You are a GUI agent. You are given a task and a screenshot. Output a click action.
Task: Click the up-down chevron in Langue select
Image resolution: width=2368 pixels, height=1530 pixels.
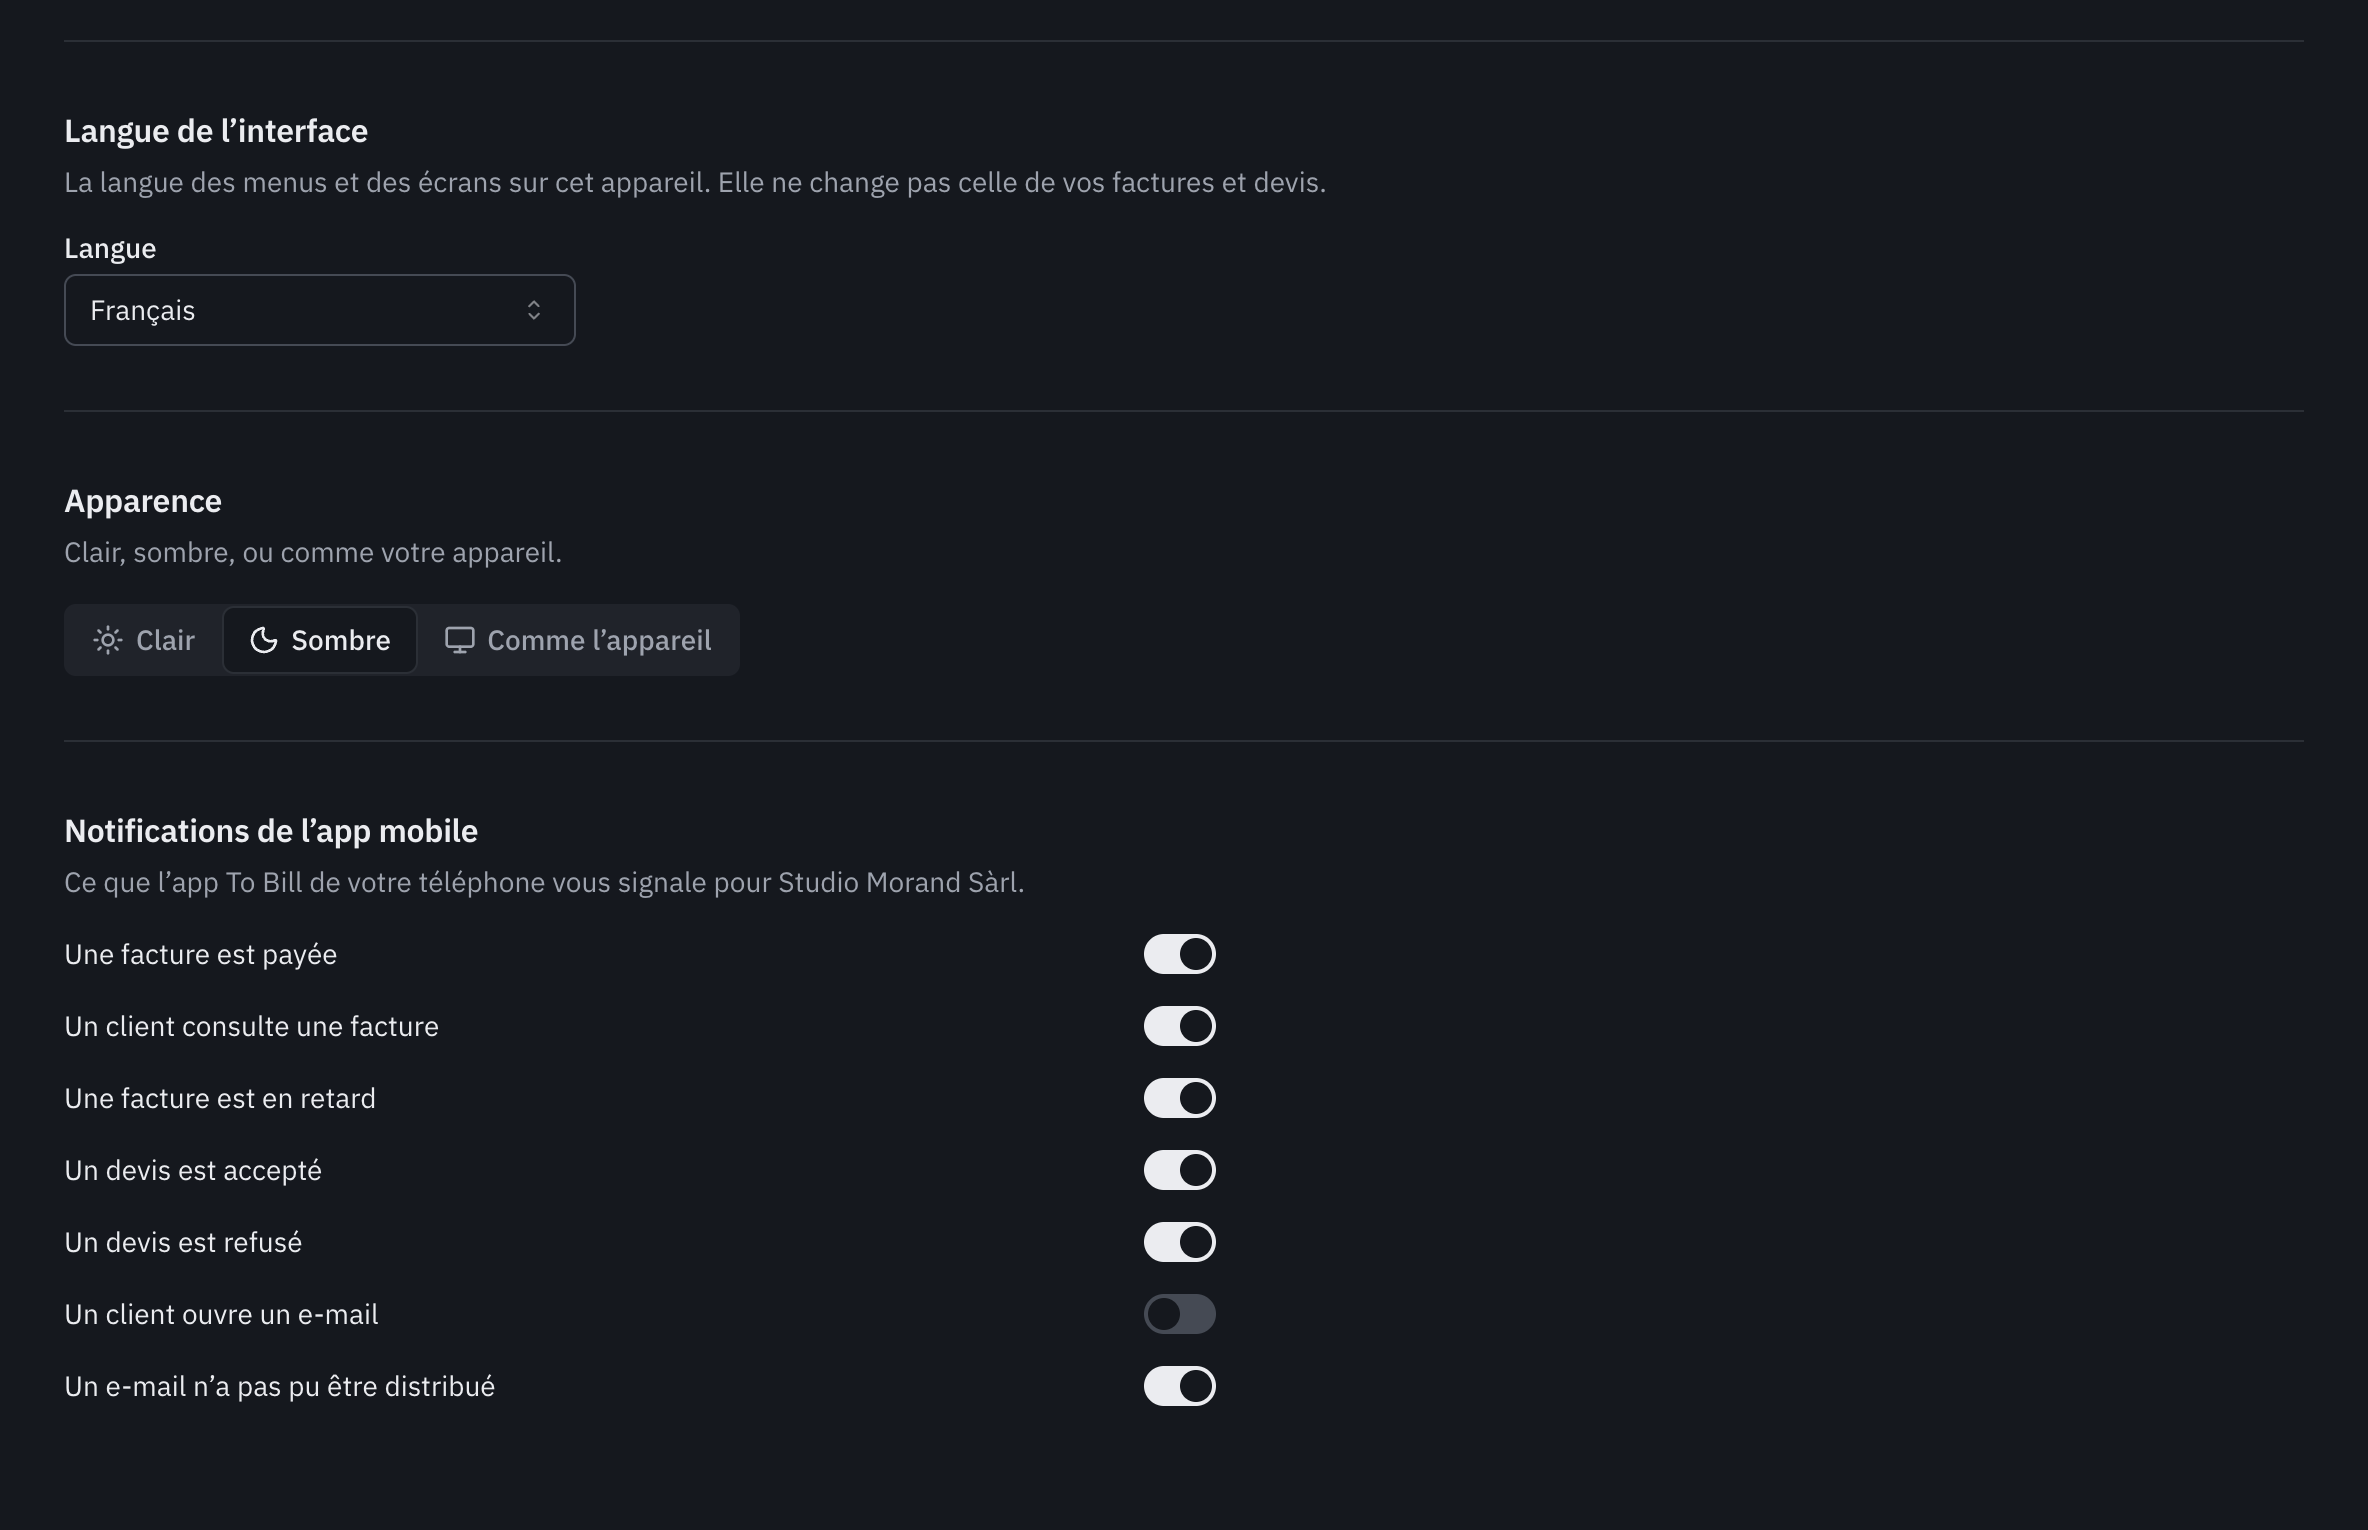534,310
